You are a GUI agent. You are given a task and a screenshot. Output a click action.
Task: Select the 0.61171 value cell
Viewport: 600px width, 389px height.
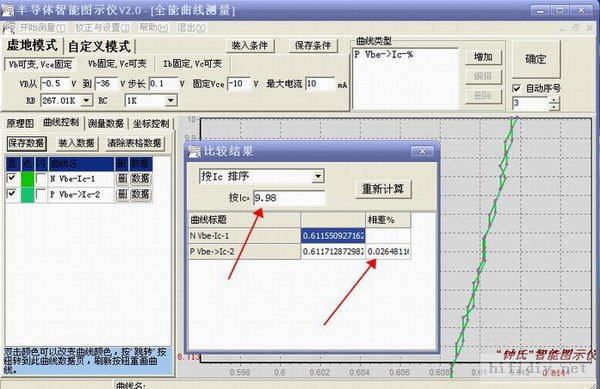[333, 252]
